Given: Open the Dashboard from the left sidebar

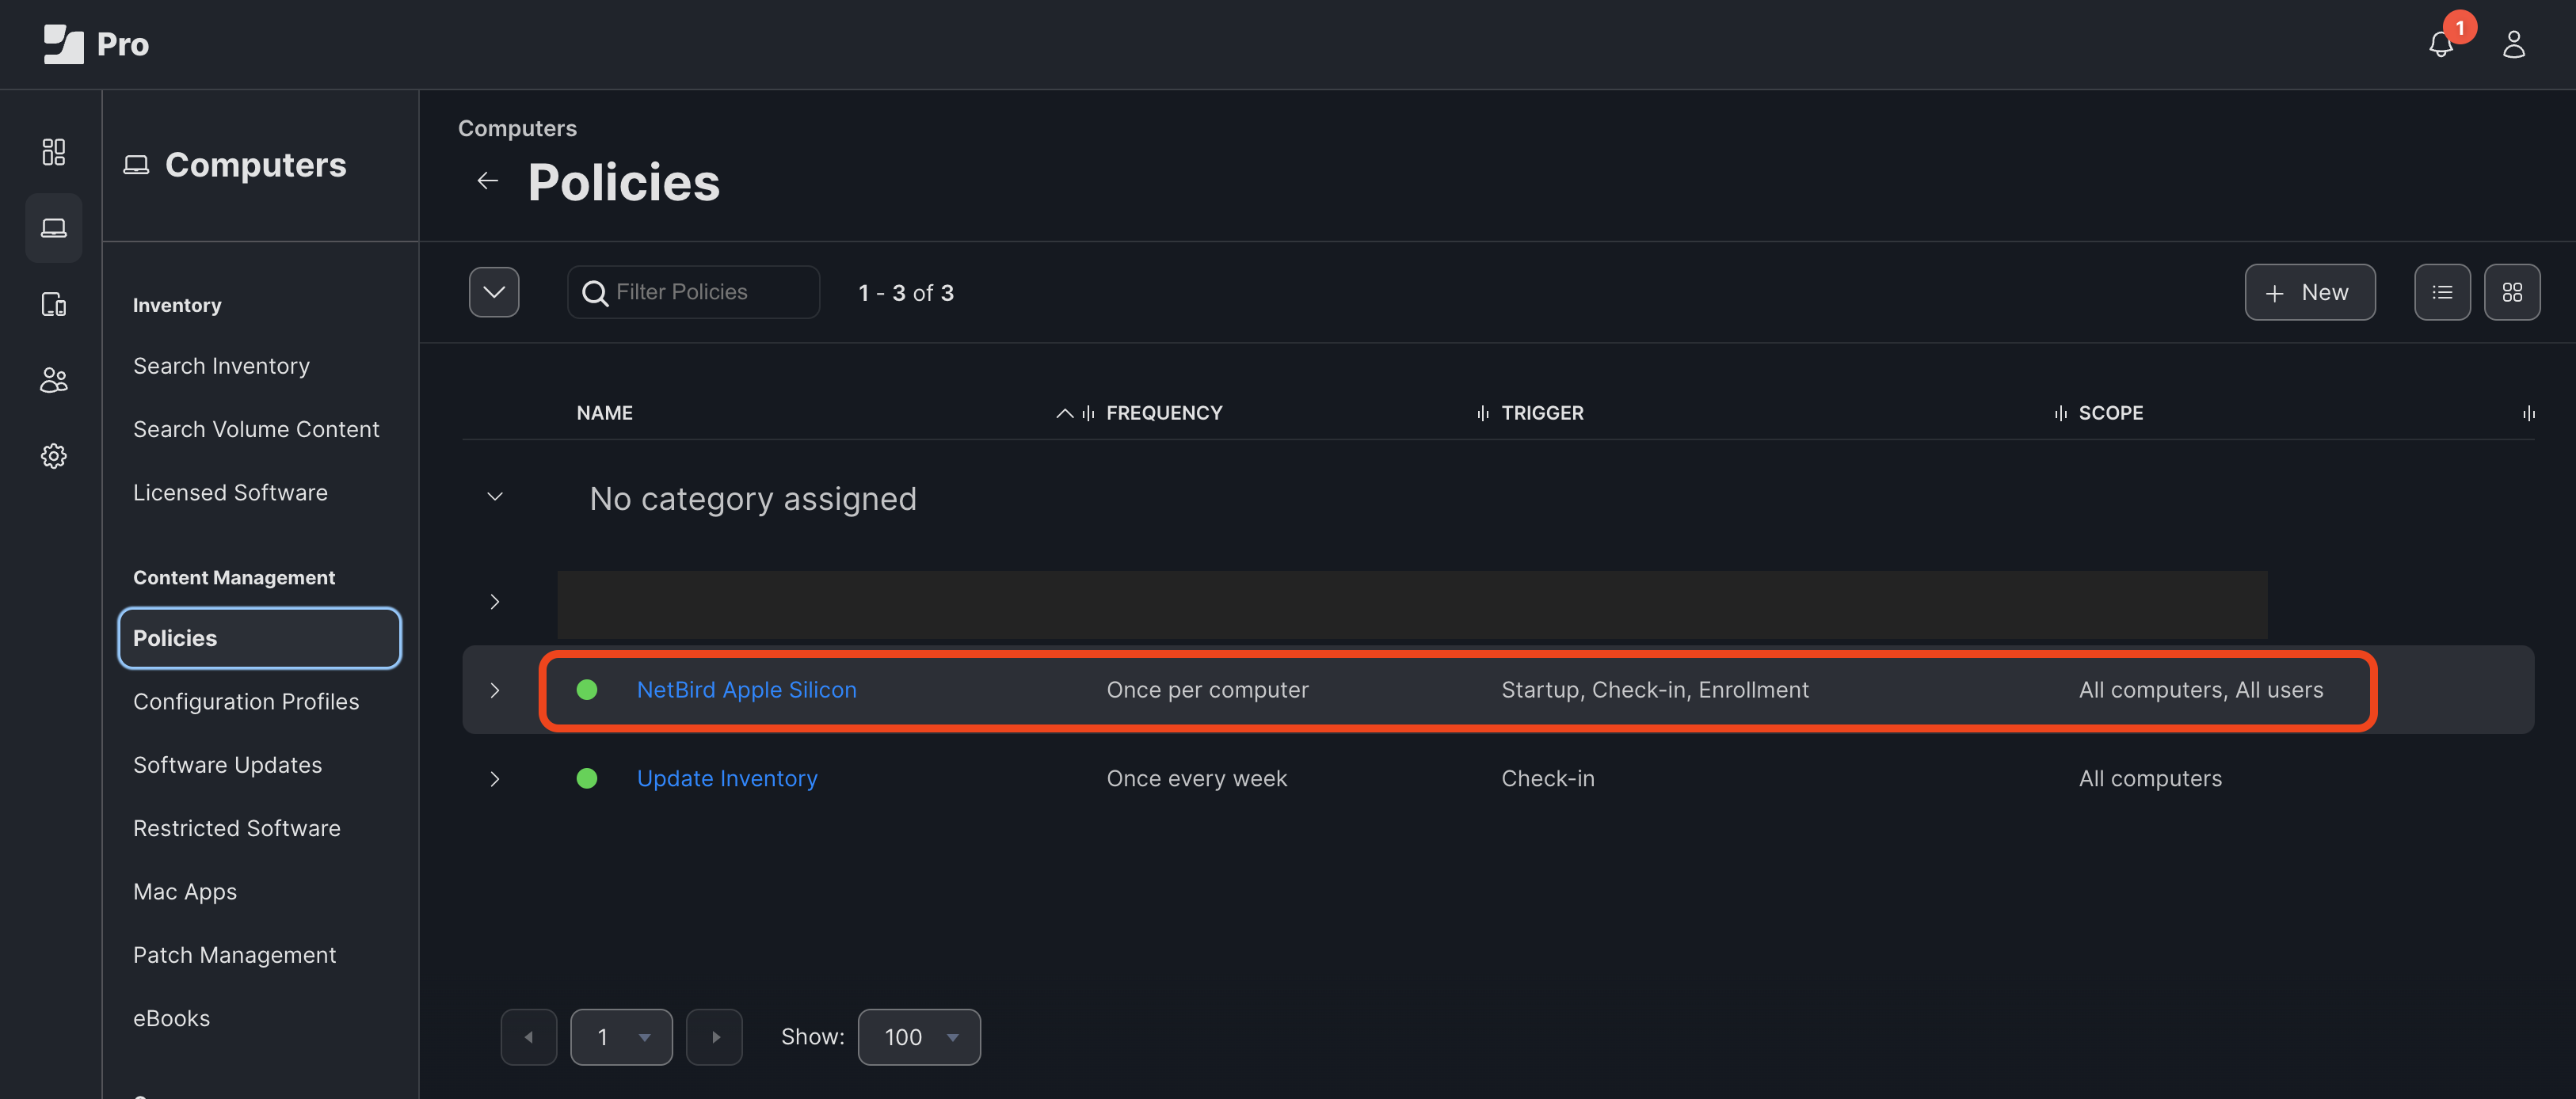Looking at the screenshot, I should point(54,152).
